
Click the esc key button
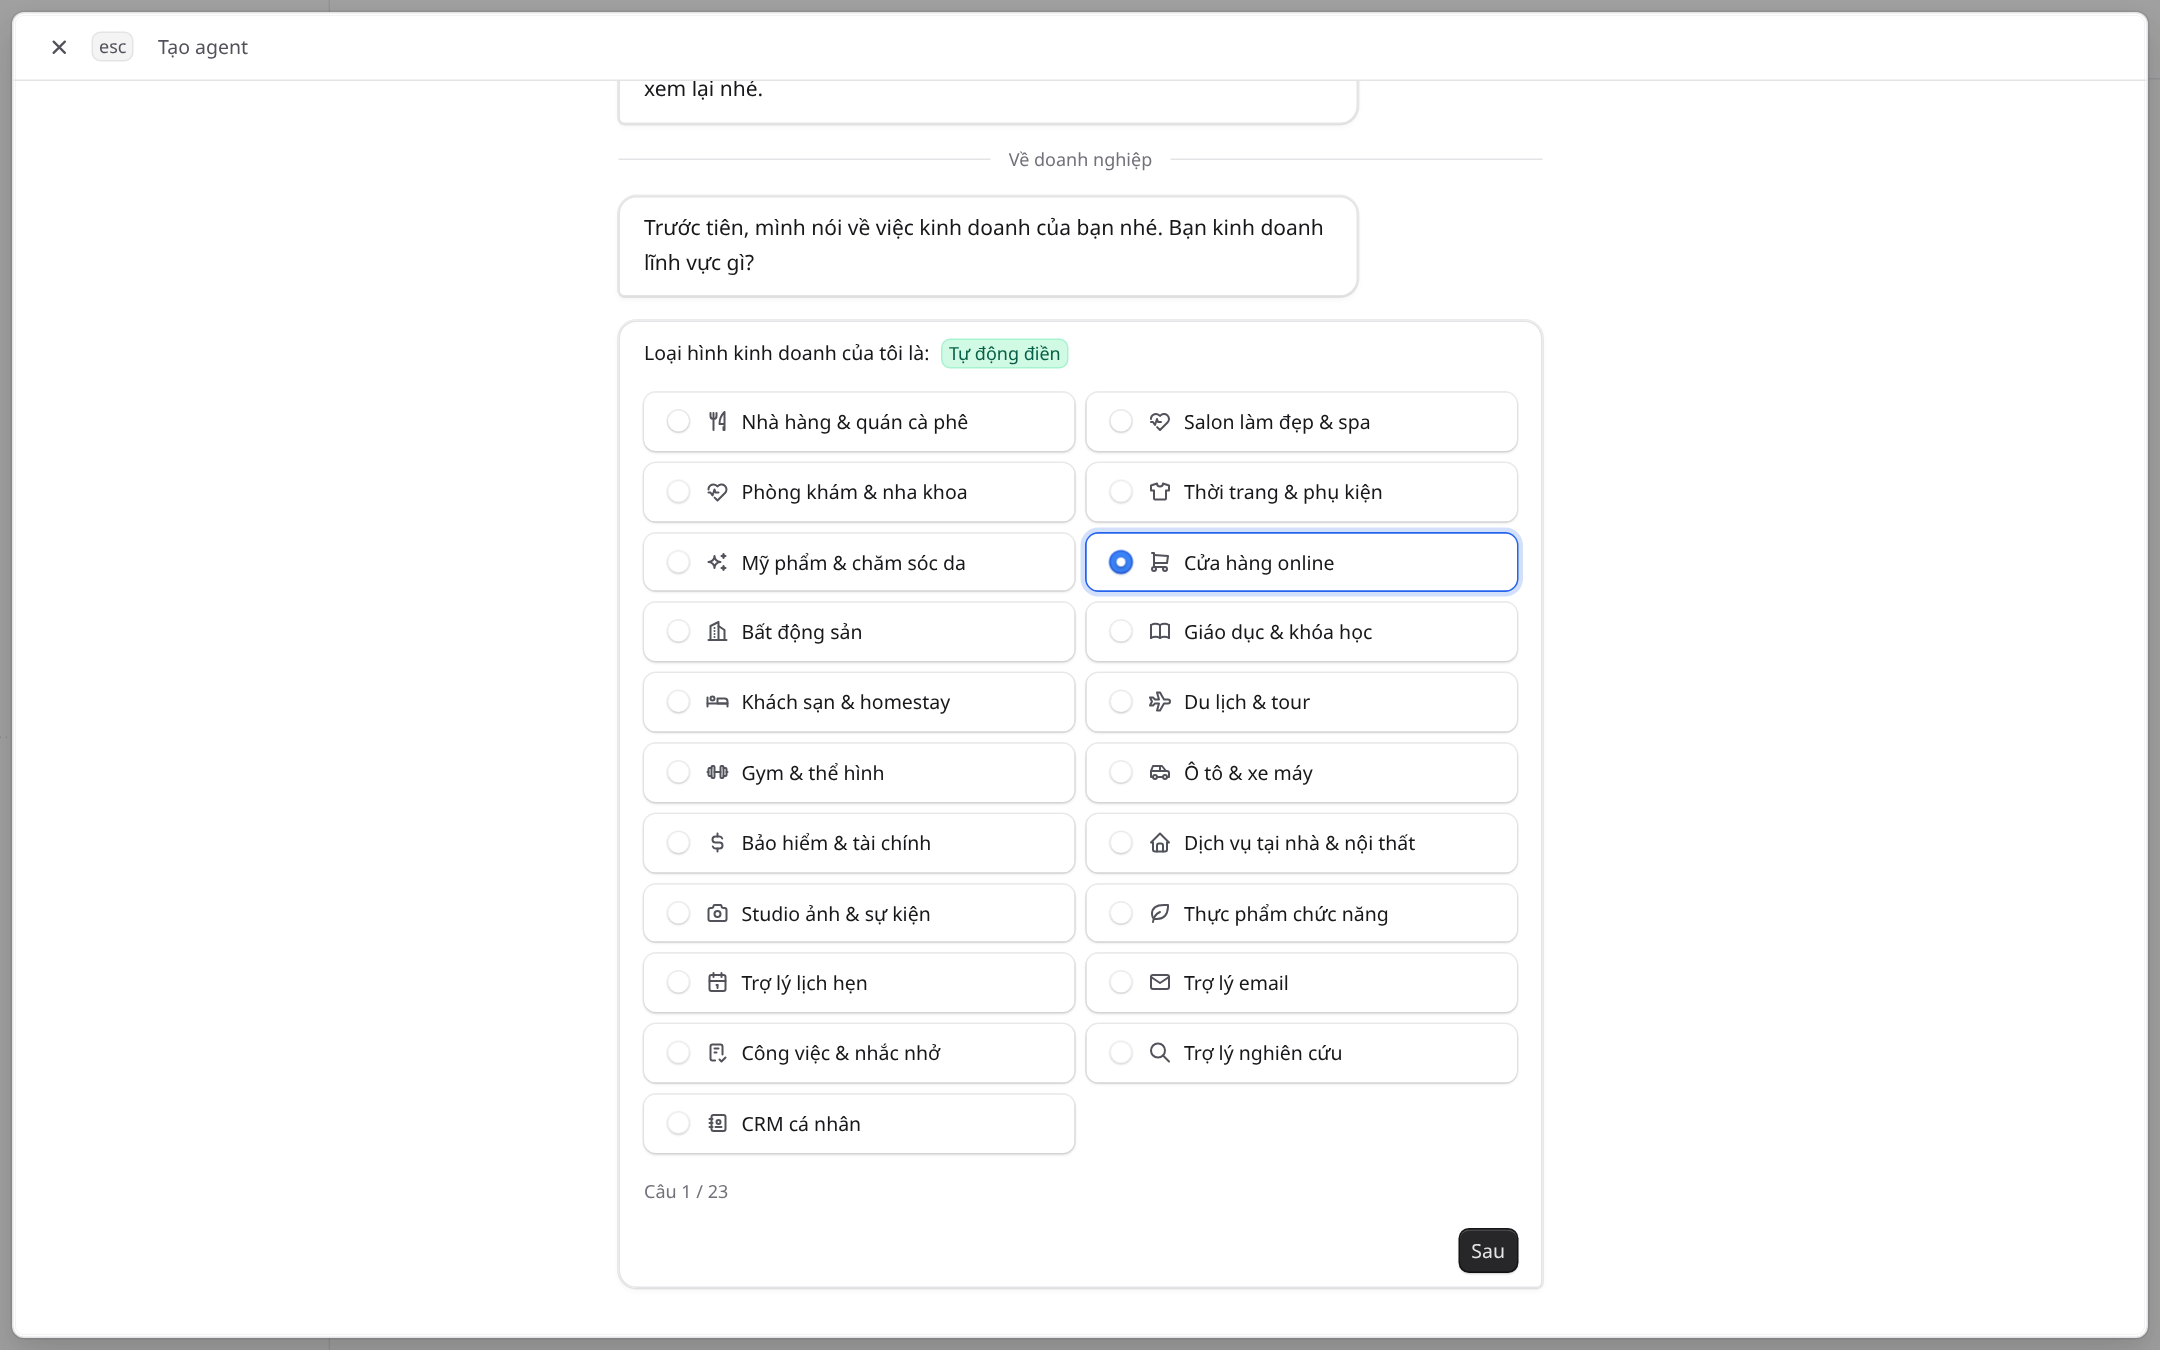[112, 47]
